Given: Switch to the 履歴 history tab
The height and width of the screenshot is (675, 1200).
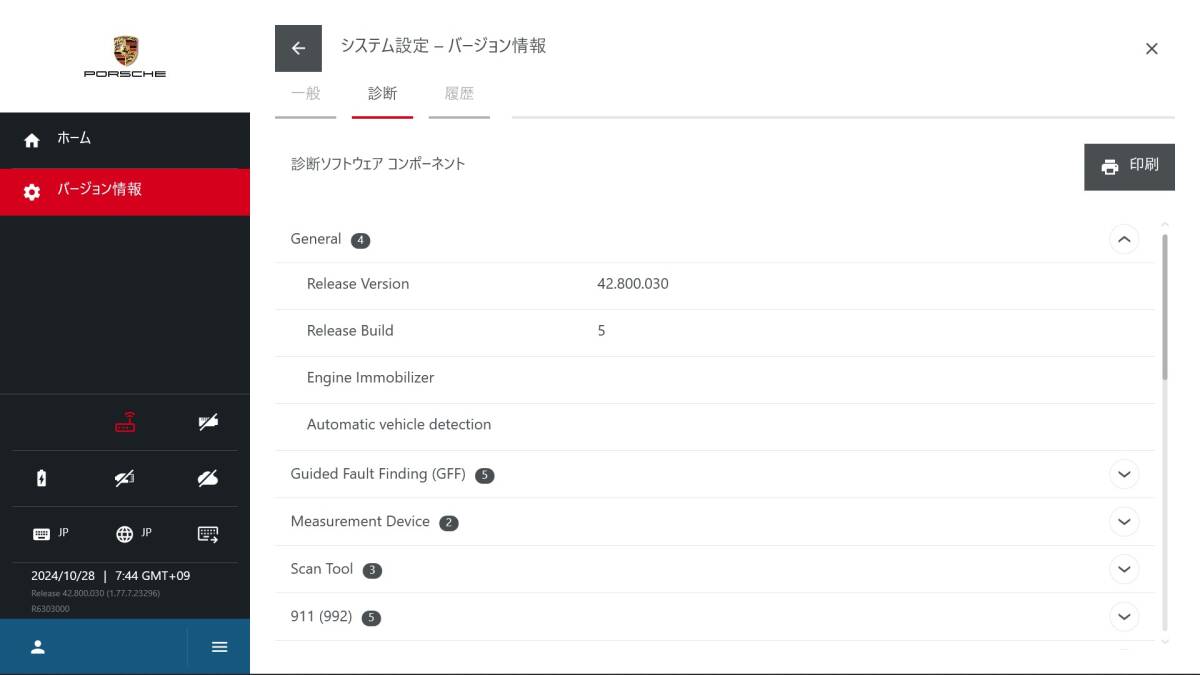Looking at the screenshot, I should tap(459, 93).
